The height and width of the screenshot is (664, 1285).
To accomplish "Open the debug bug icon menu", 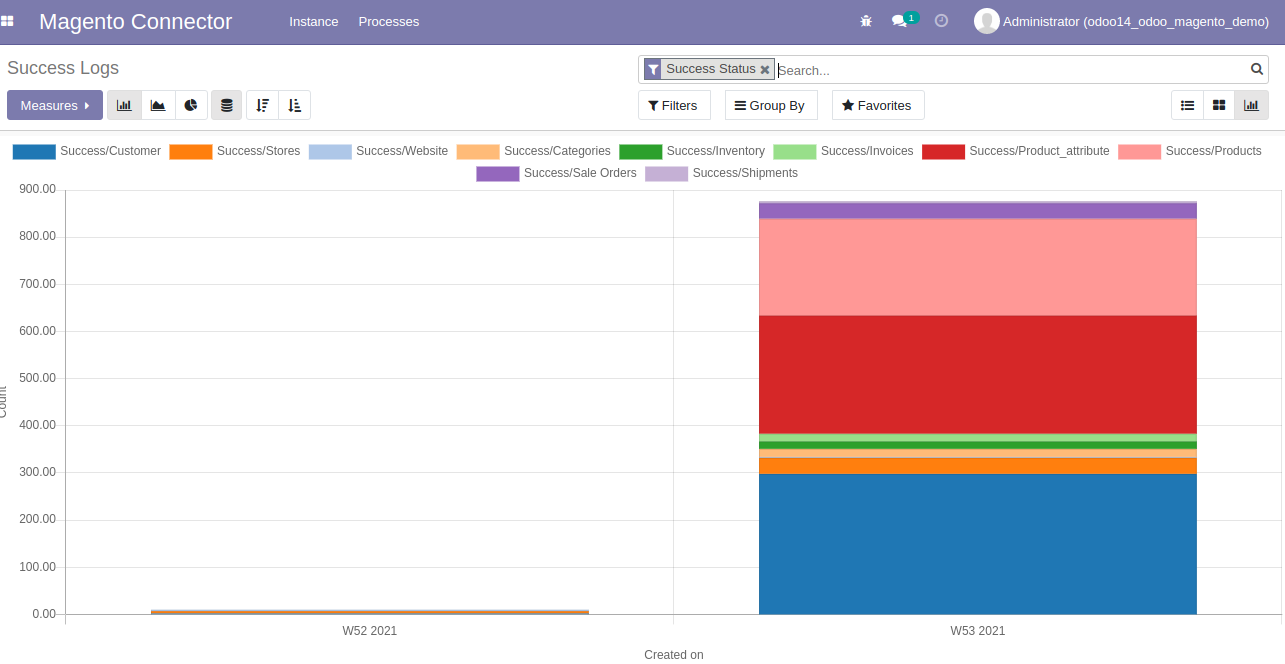I will (866, 21).
